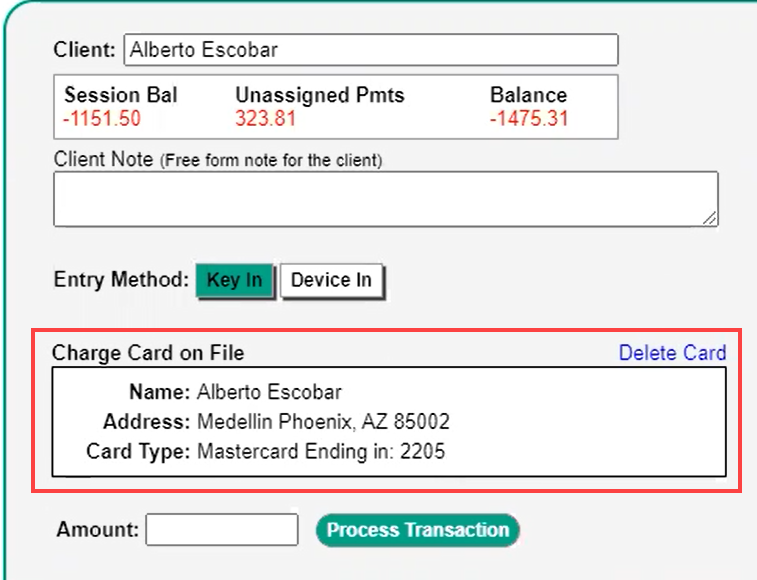Click the Client Note resize handle
The width and height of the screenshot is (757, 580).
pyautogui.click(x=712, y=219)
